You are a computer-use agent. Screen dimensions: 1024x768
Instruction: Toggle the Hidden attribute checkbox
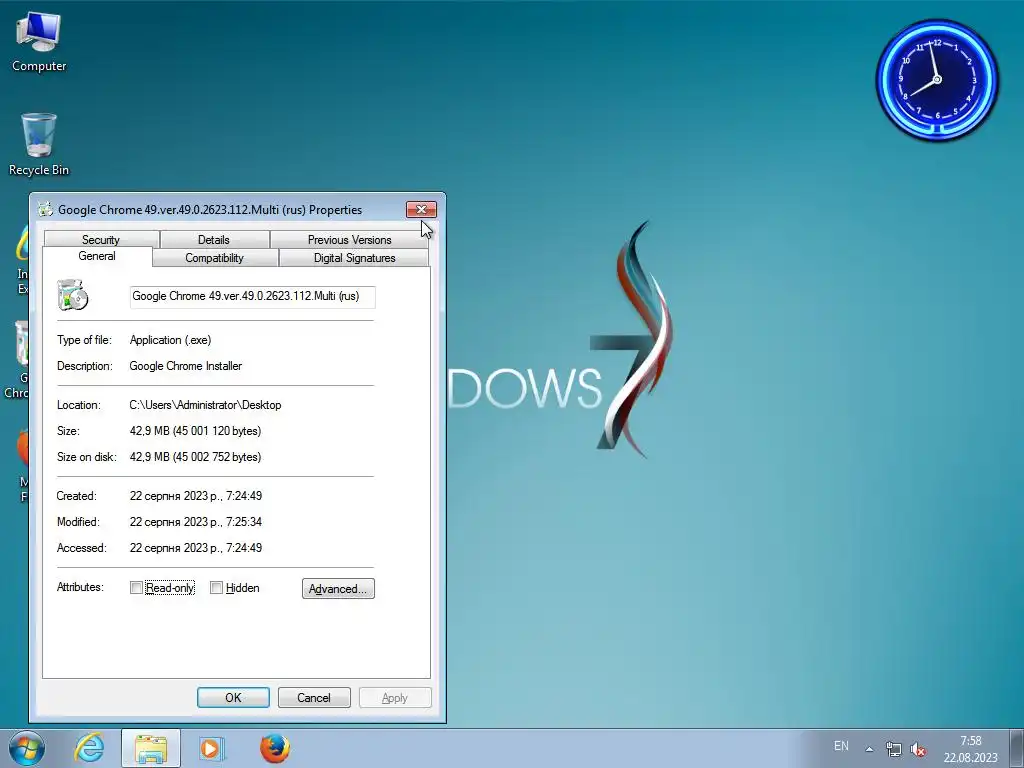[x=216, y=588]
